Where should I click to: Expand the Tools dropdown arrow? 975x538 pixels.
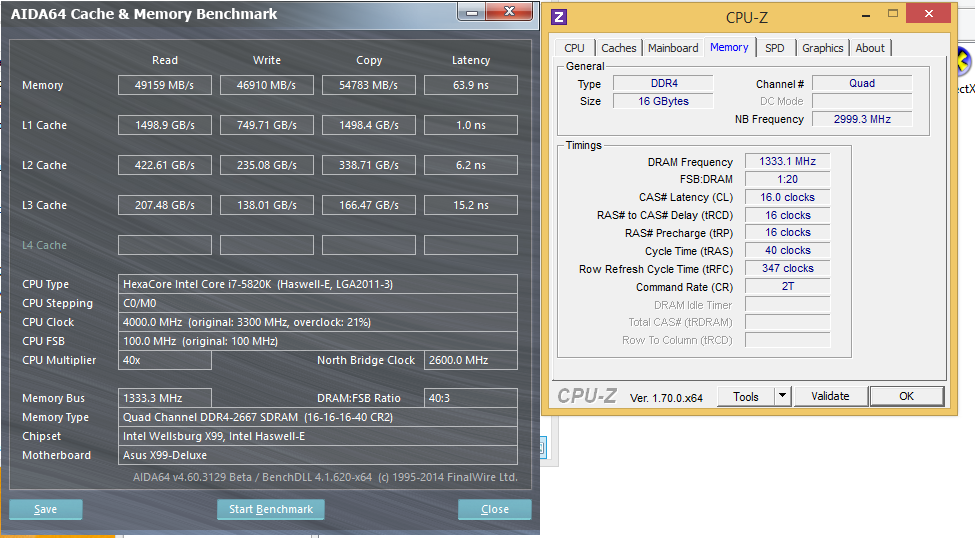782,396
